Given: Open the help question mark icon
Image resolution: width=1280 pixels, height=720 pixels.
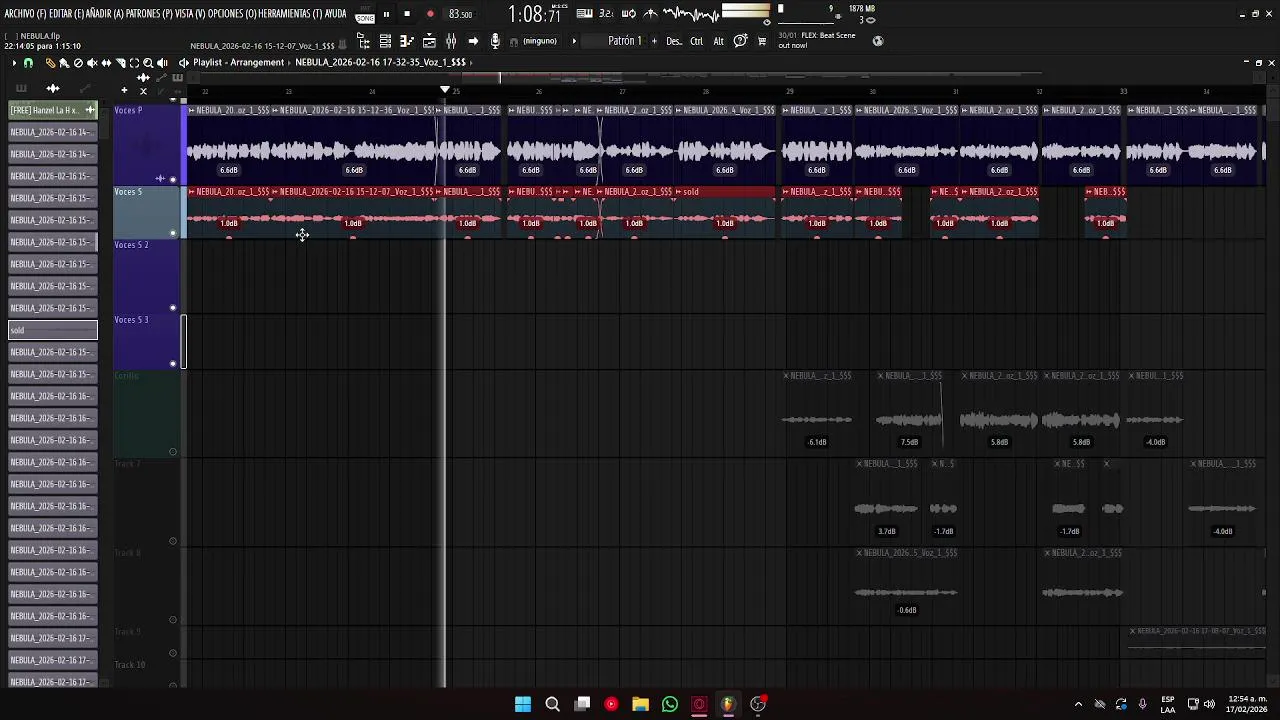Looking at the screenshot, I should [740, 41].
